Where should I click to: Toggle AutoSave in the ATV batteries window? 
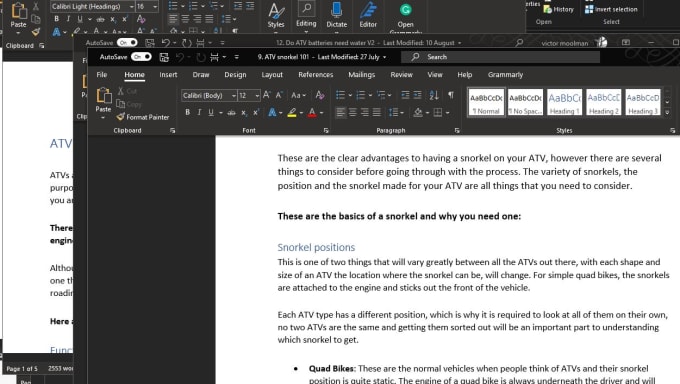point(127,43)
